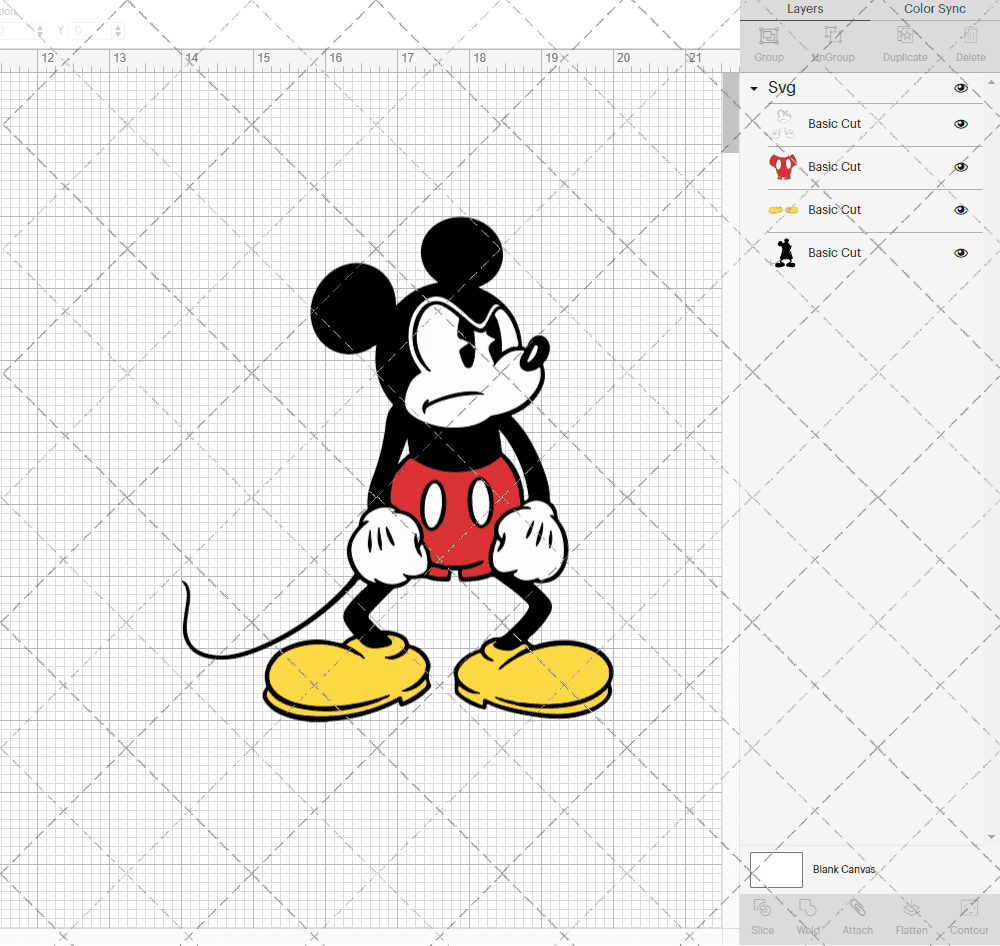Image resolution: width=1000 pixels, height=946 pixels.
Task: Click the Contour tool icon
Action: [969, 908]
